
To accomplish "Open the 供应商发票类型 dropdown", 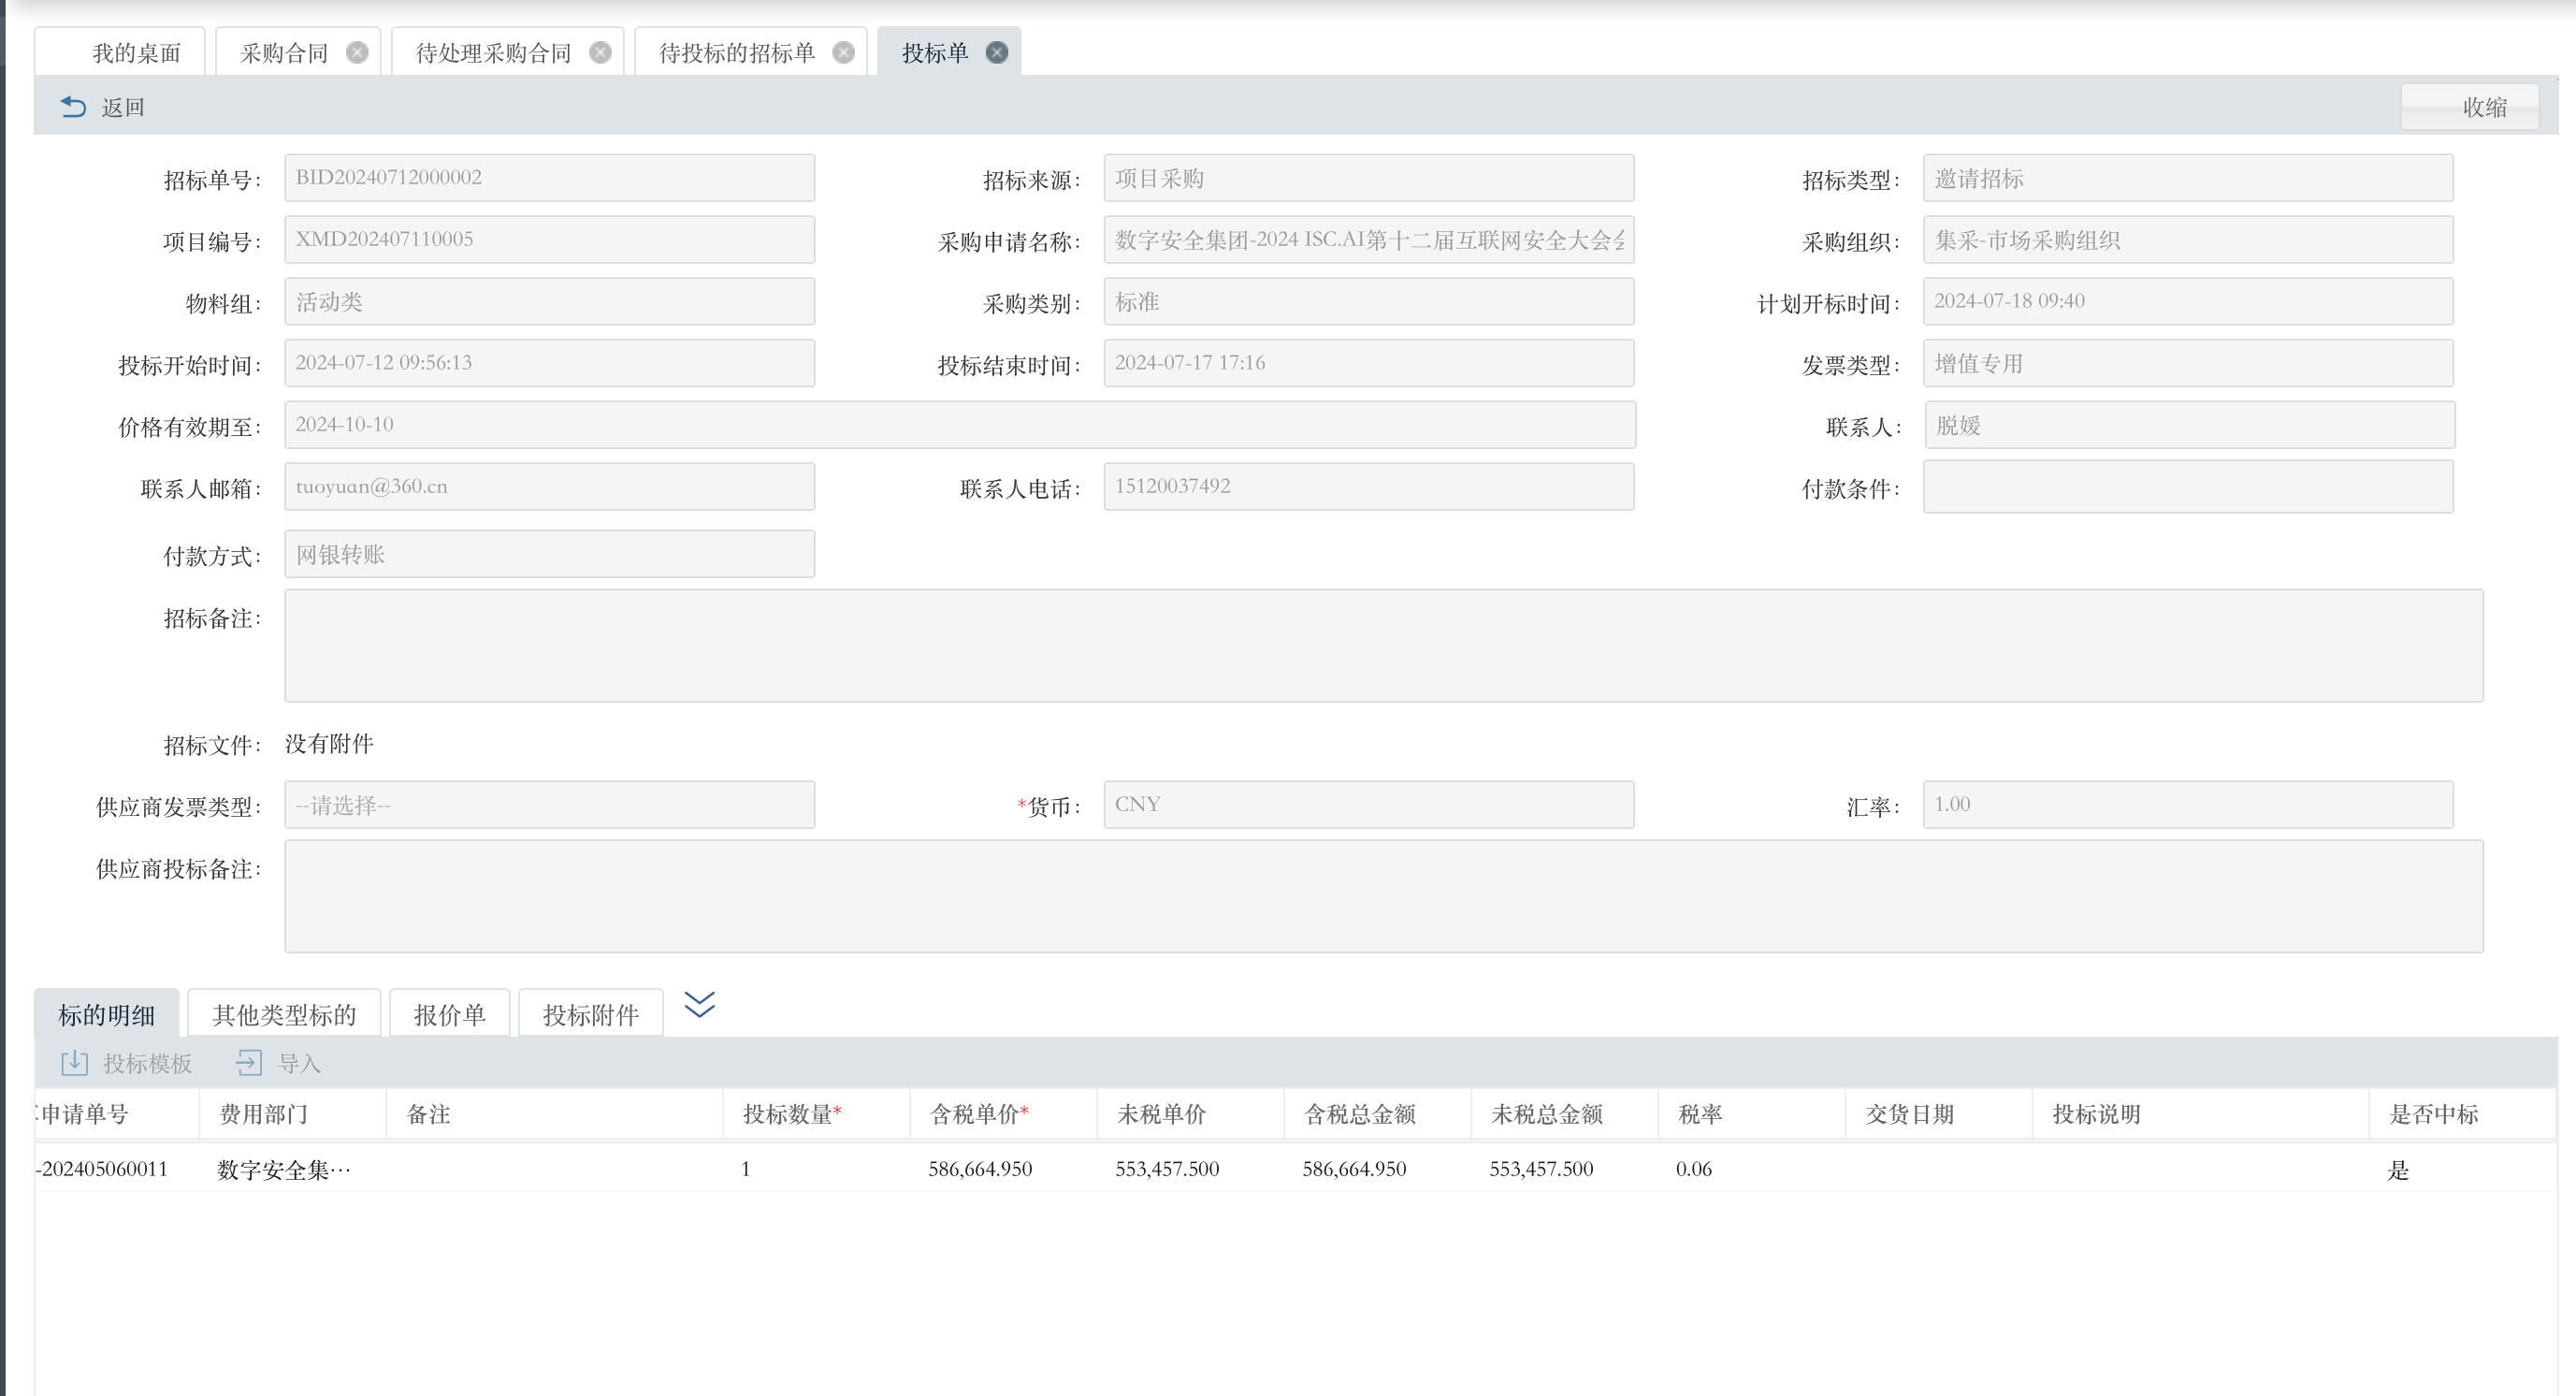I will [549, 805].
